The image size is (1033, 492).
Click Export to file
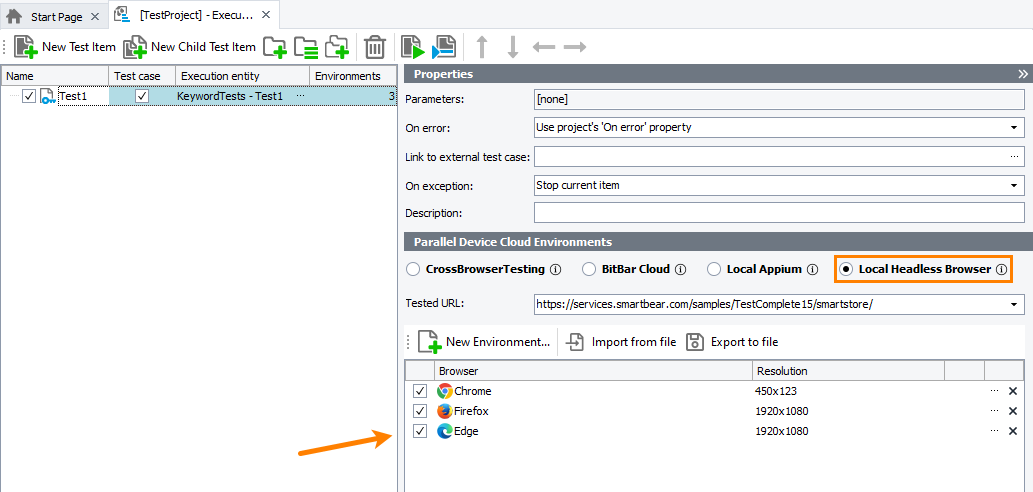point(732,342)
